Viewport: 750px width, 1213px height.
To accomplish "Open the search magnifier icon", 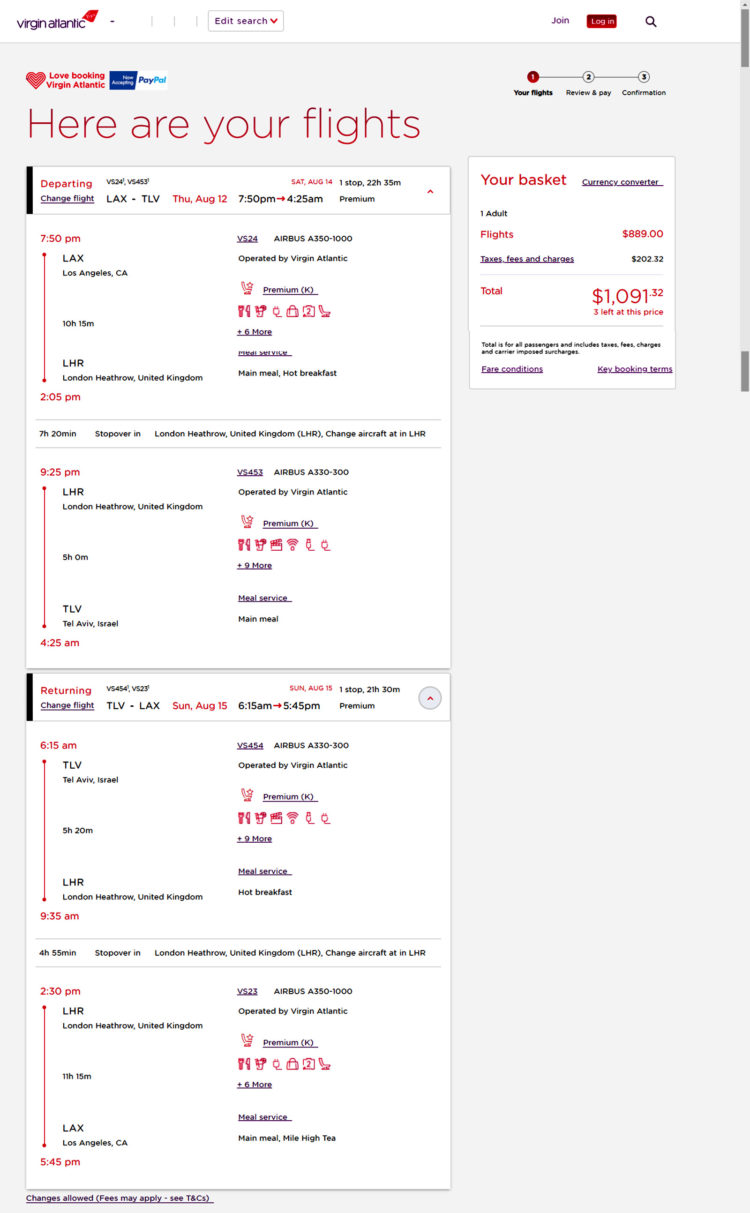I will point(651,20).
